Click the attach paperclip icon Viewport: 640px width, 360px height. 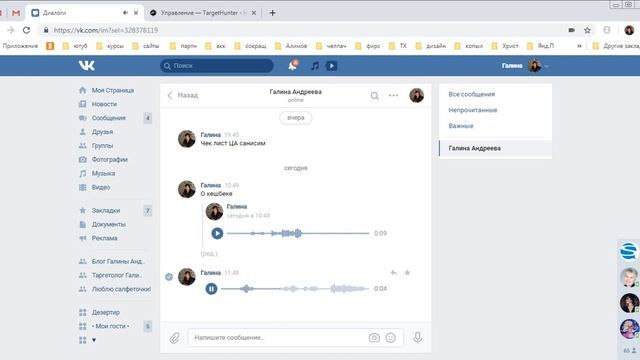pyautogui.click(x=174, y=338)
